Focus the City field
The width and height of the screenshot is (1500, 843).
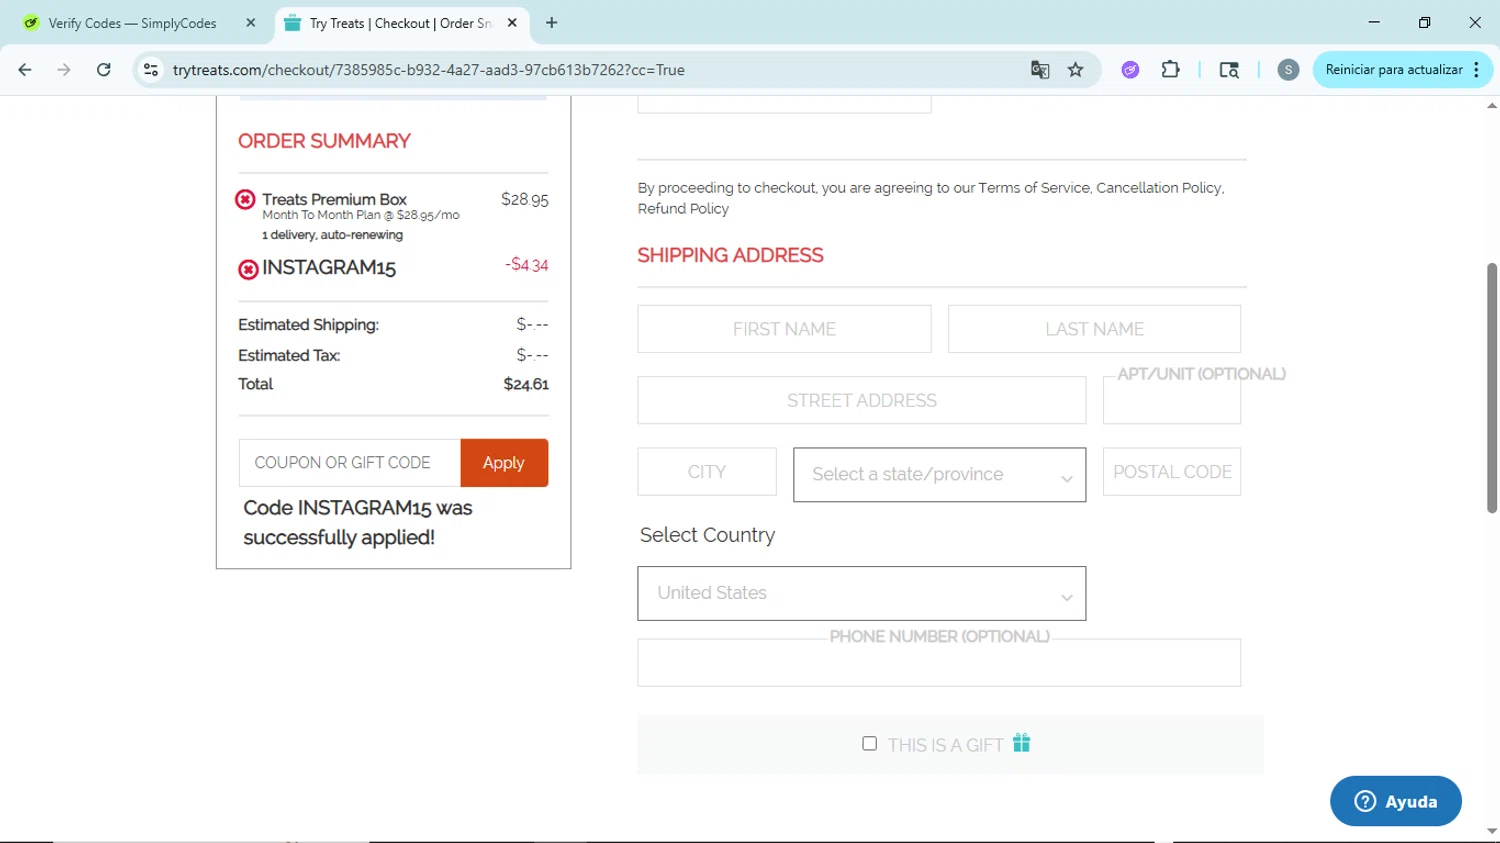[x=707, y=472]
